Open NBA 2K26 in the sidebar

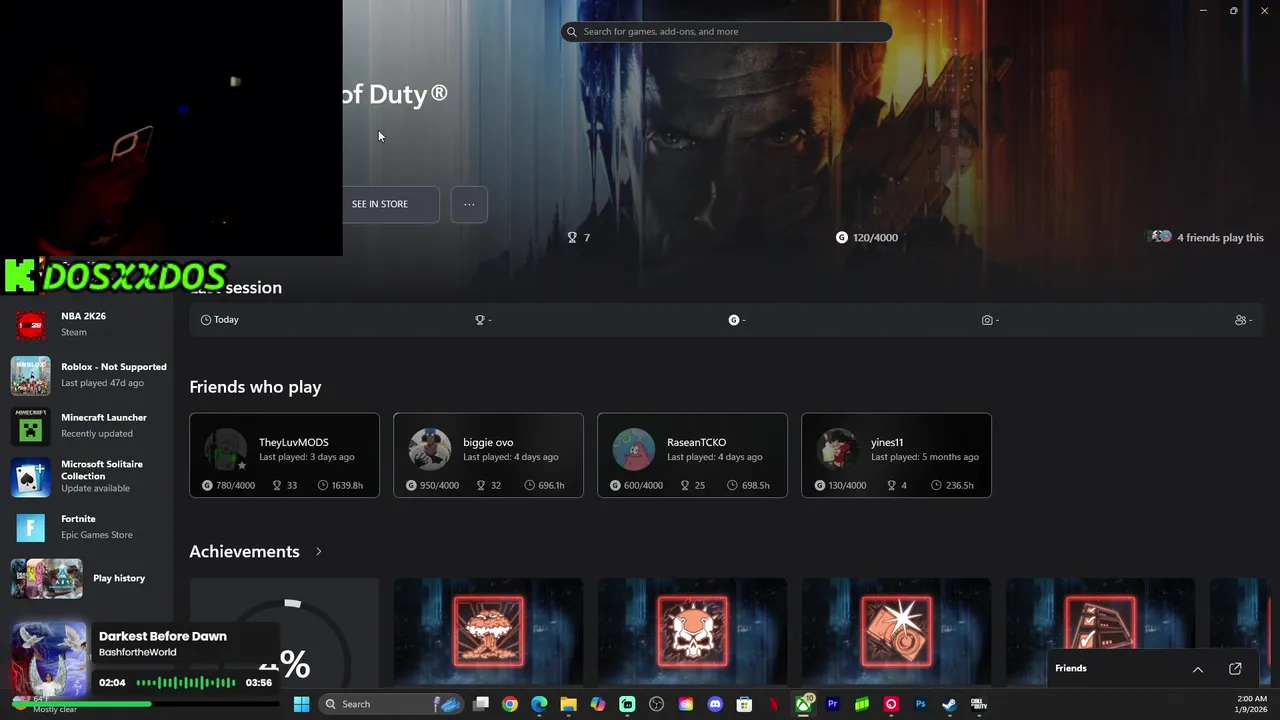[88, 324]
